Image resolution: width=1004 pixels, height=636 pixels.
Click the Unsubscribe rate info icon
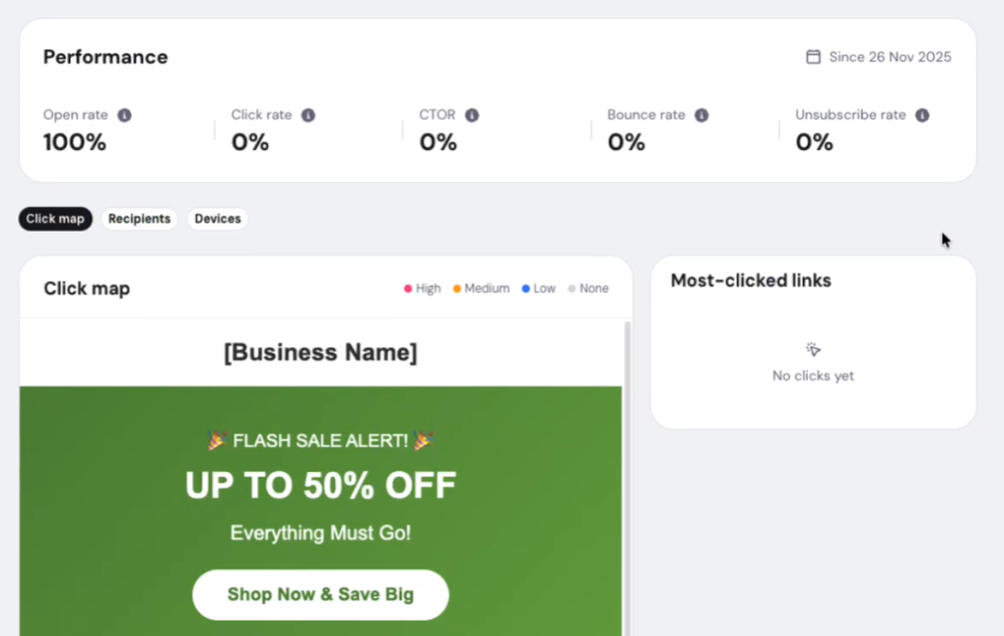[x=922, y=115]
